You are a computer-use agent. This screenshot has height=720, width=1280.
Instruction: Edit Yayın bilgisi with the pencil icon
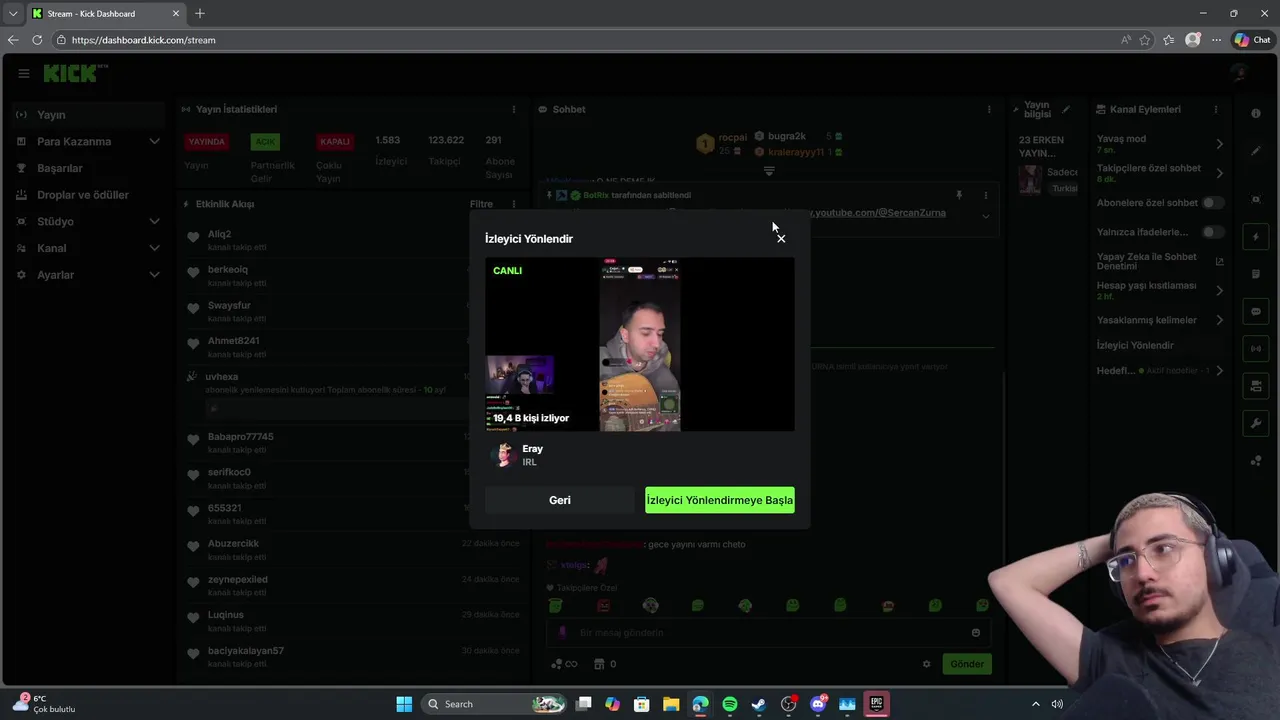click(1066, 109)
